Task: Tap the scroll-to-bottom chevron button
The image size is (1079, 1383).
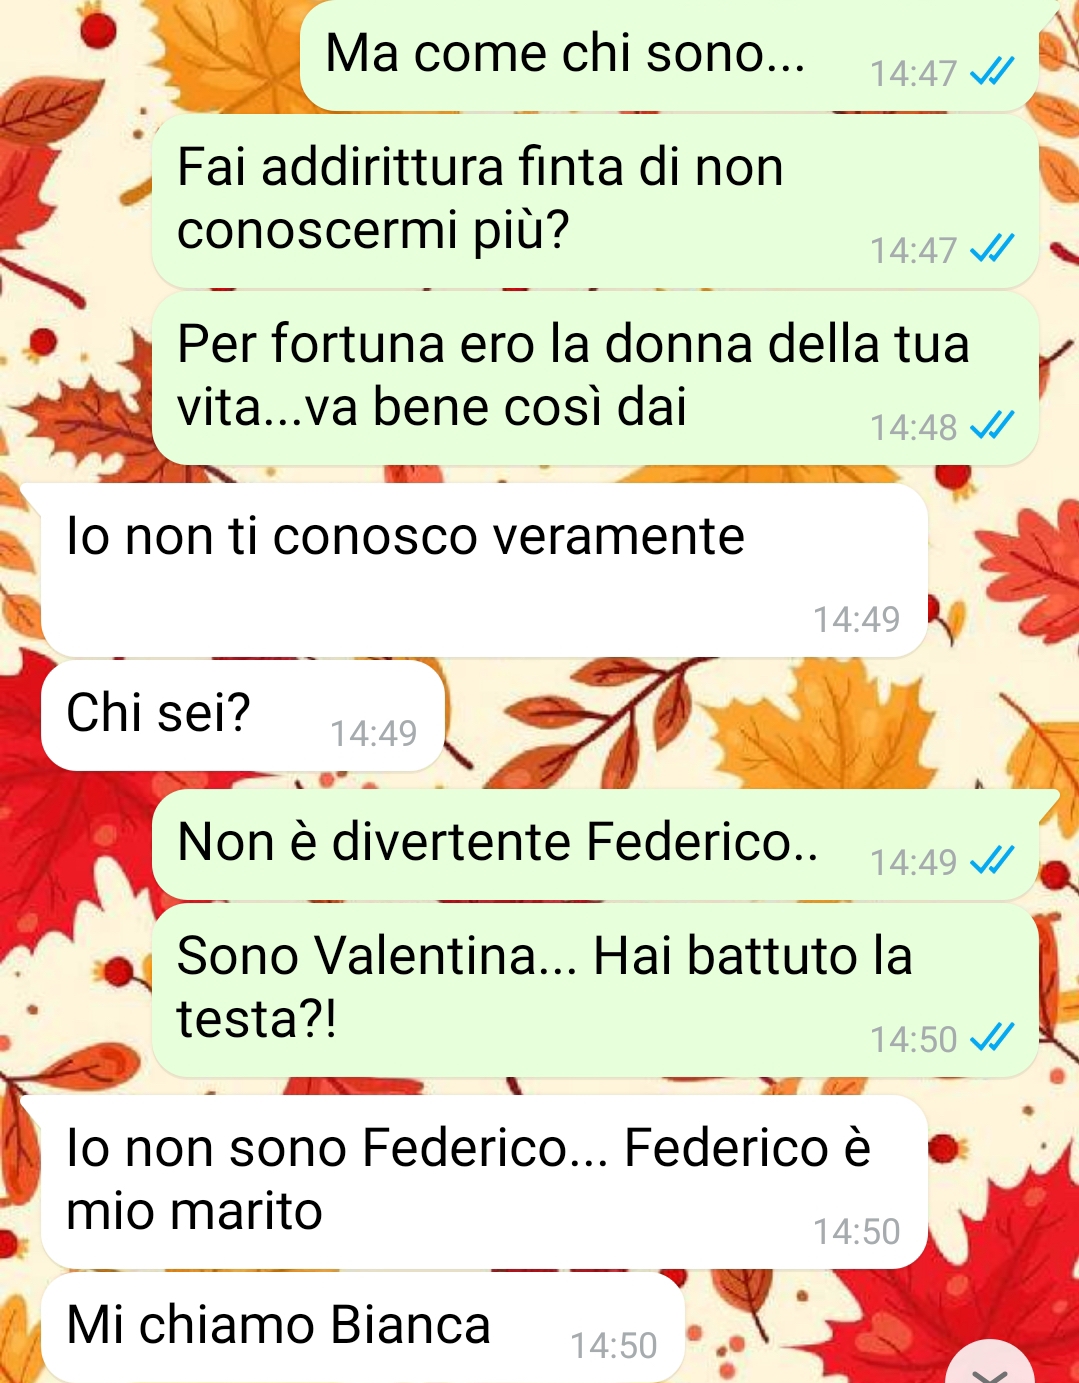Action: coord(990,1364)
